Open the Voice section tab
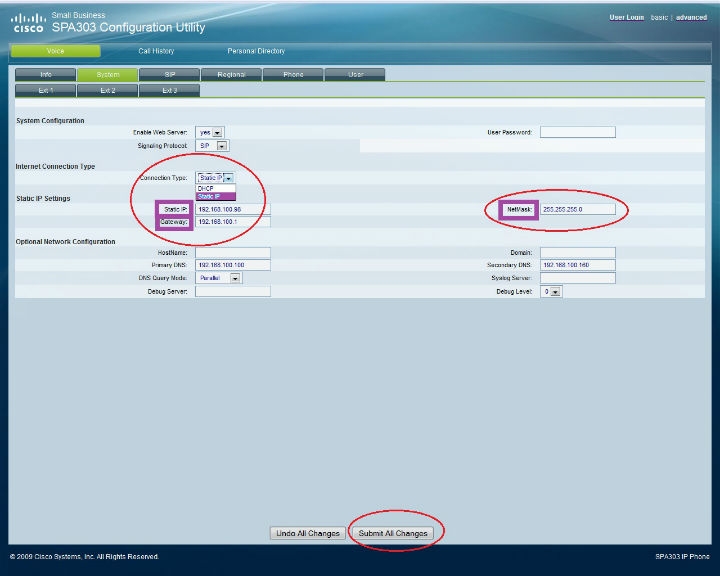Image resolution: width=720 pixels, height=576 pixels. (56, 51)
